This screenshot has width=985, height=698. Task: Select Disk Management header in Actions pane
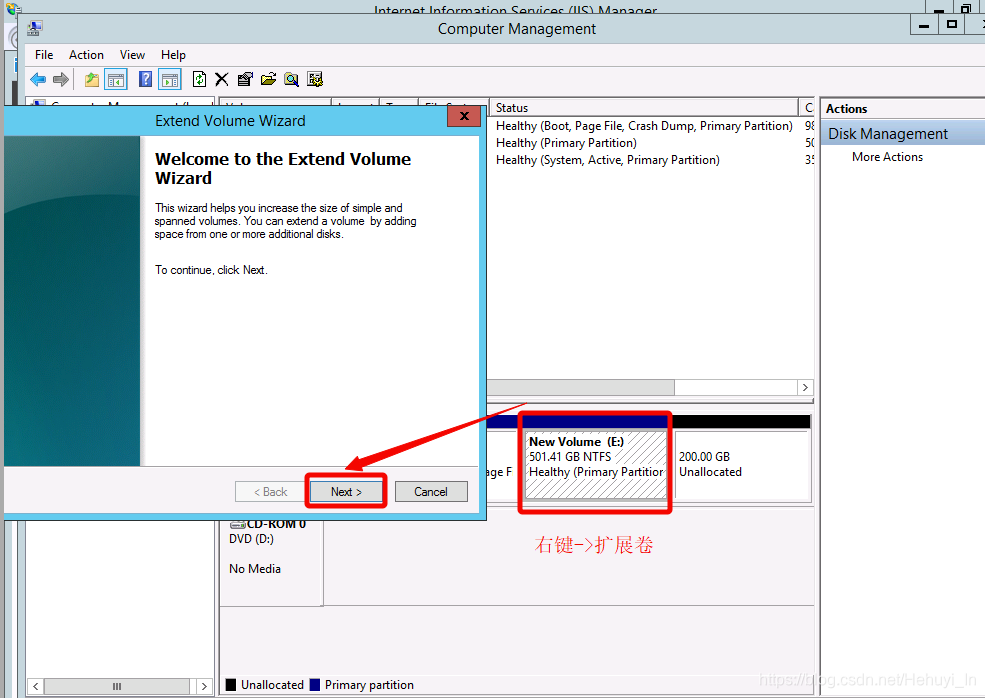click(903, 133)
